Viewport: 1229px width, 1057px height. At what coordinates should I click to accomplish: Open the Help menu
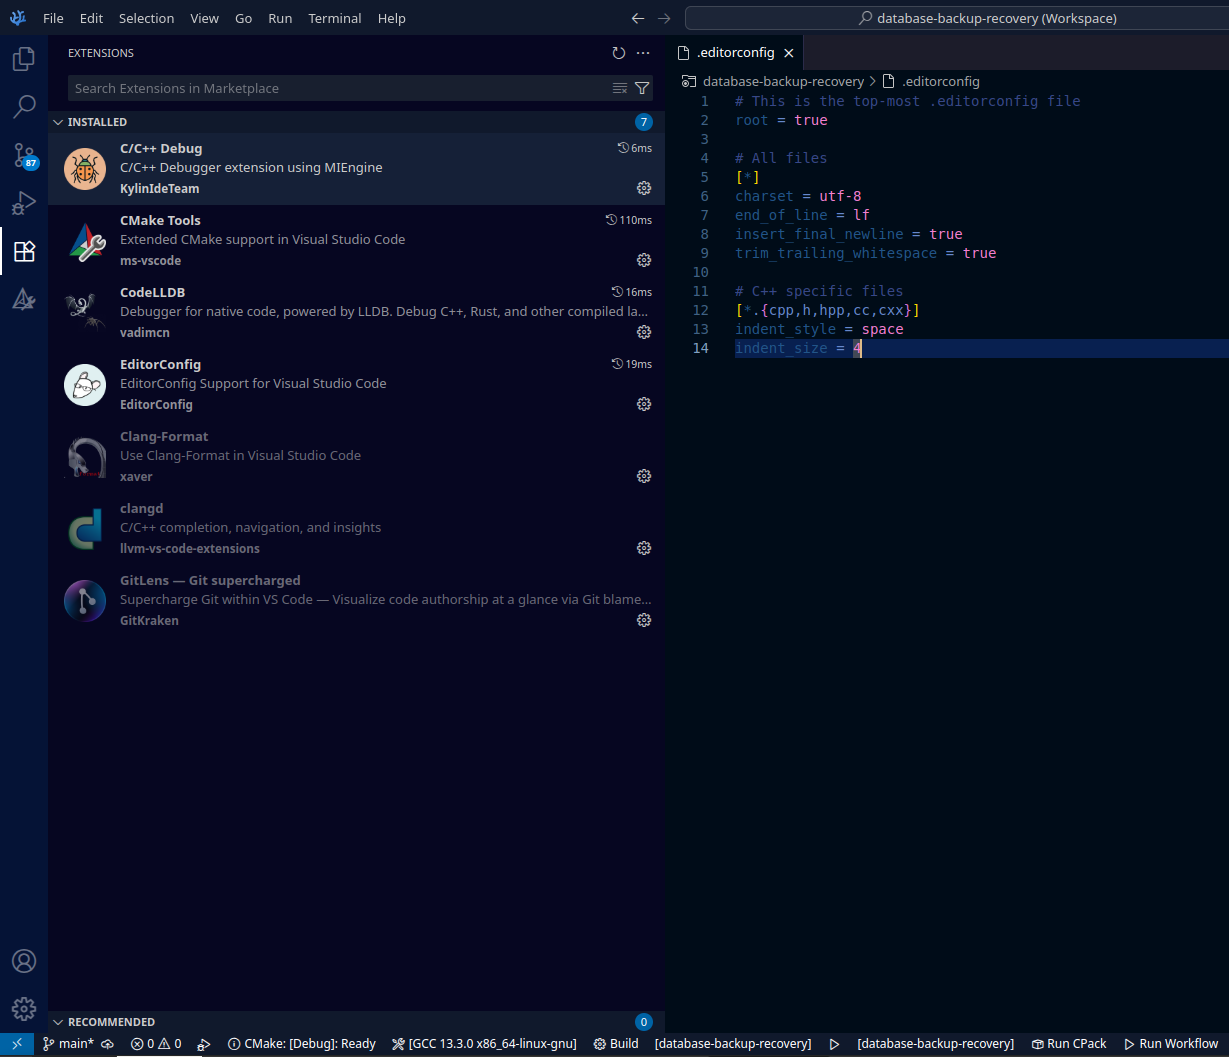point(392,18)
